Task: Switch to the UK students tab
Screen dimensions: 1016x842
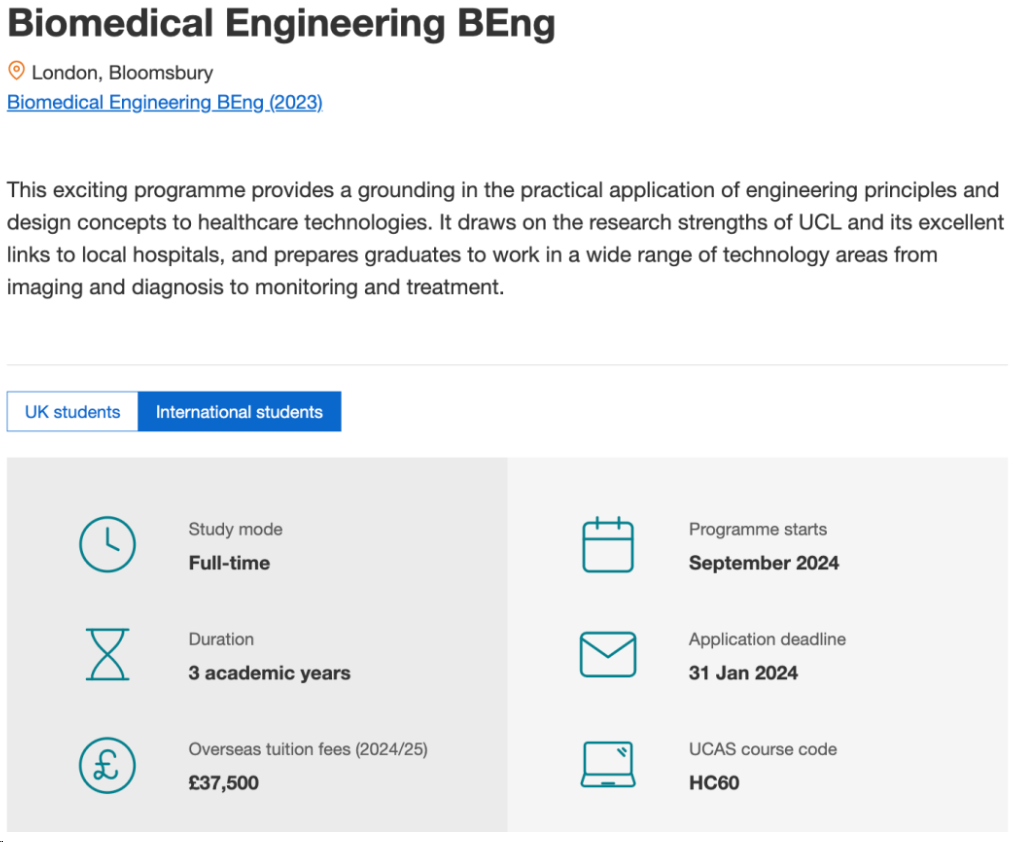Action: click(72, 412)
